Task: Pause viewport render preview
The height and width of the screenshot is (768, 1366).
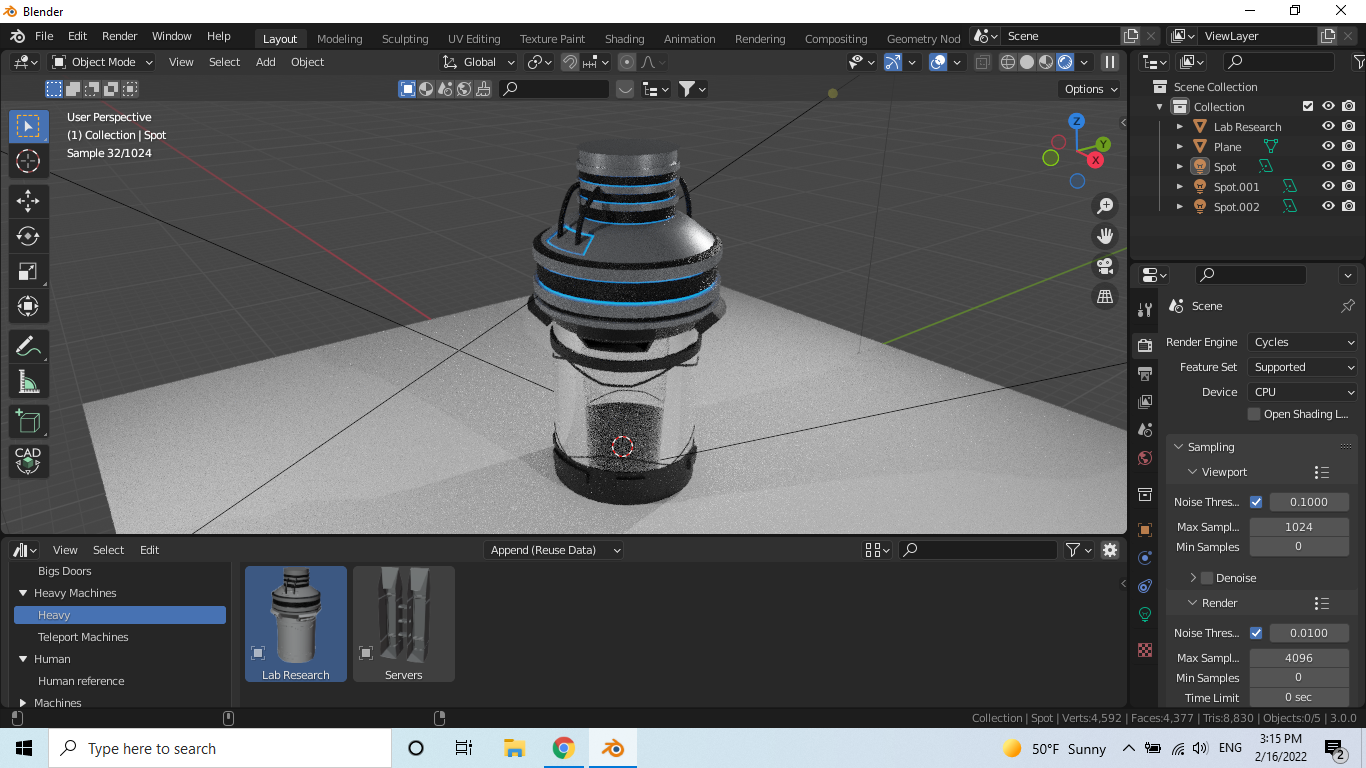Action: 1109,62
